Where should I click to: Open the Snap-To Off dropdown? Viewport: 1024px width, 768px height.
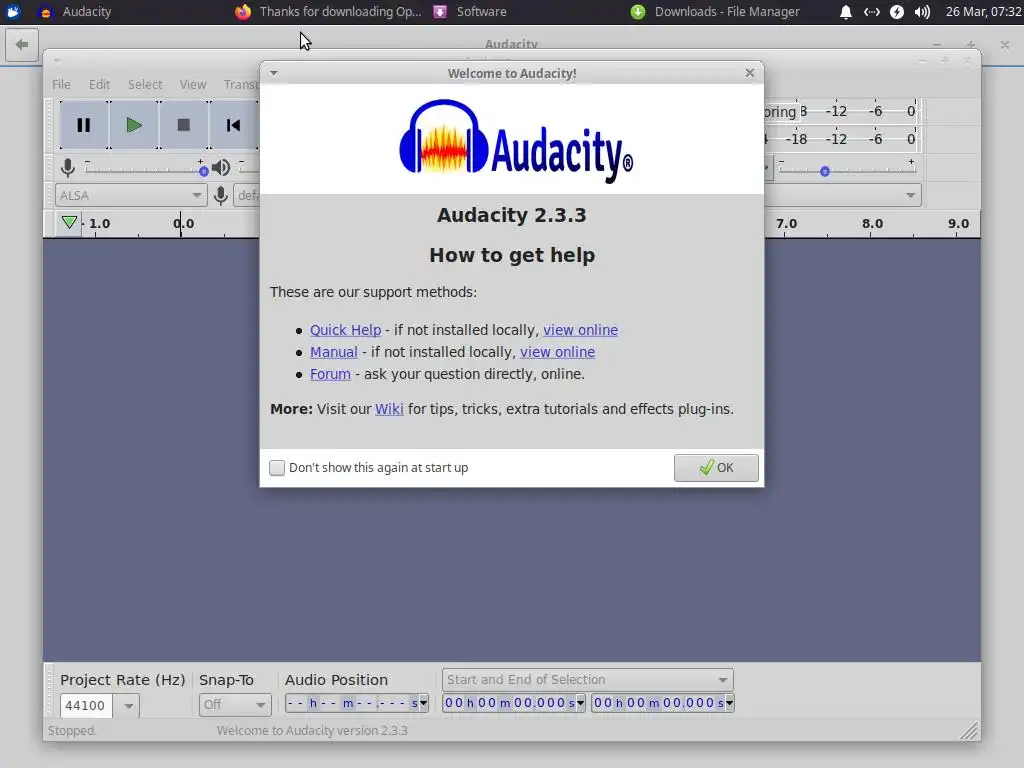(235, 705)
